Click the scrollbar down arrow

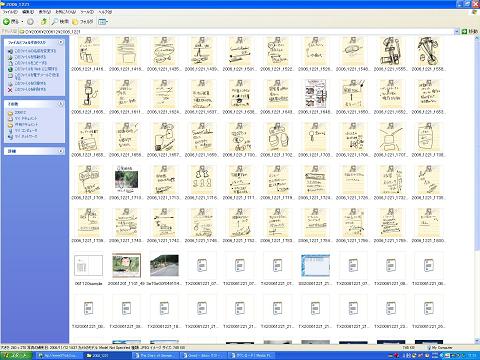tap(476, 341)
